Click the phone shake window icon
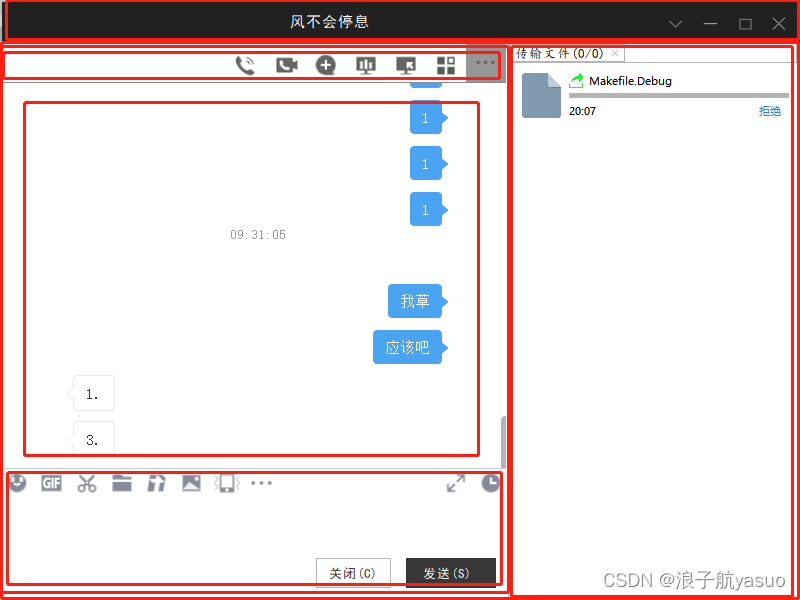 pyautogui.click(x=227, y=483)
